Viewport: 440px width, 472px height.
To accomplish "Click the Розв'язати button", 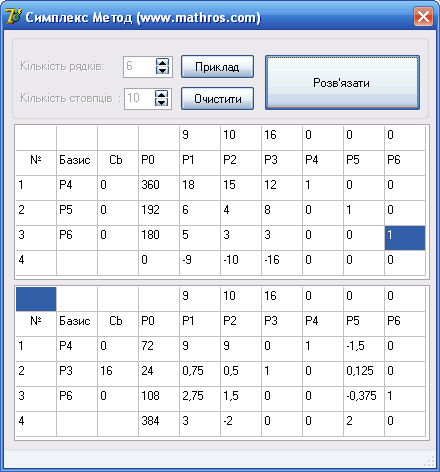I will (342, 82).
